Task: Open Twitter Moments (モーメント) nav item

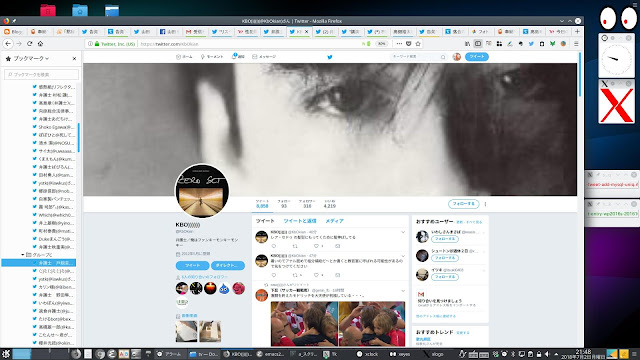Action: [212, 57]
